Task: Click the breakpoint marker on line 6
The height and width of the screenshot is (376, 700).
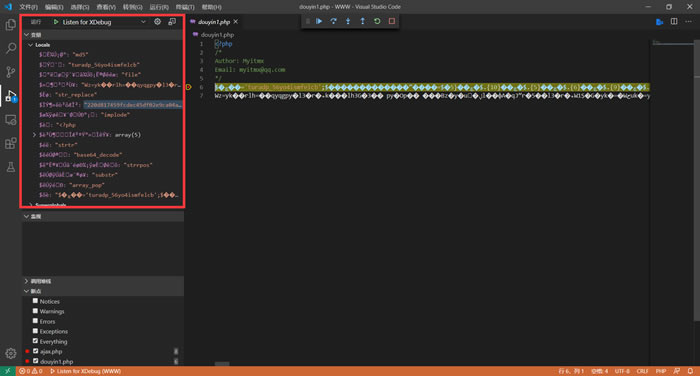Action: point(188,87)
